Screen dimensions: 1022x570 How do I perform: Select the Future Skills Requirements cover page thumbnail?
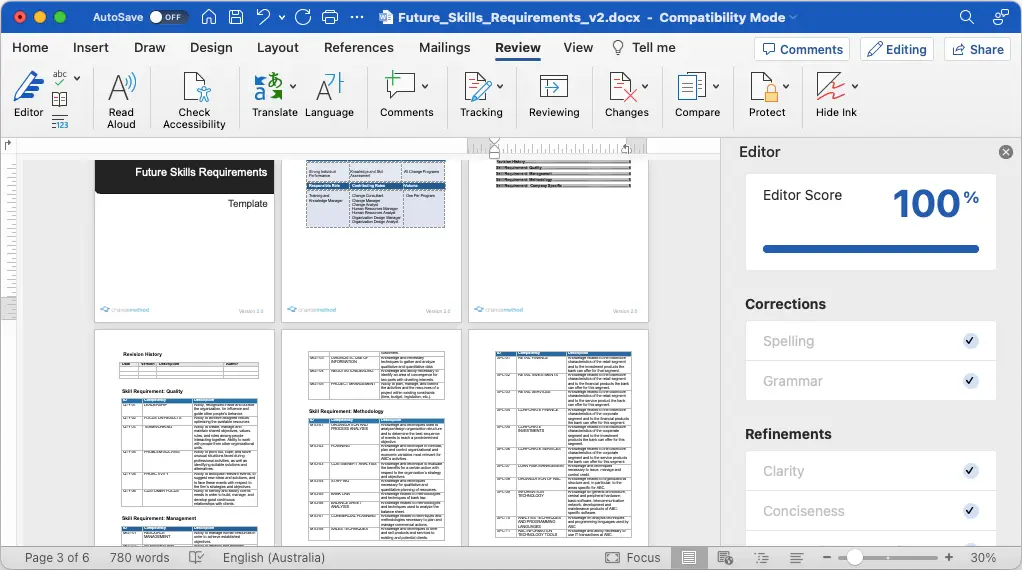tap(184, 241)
